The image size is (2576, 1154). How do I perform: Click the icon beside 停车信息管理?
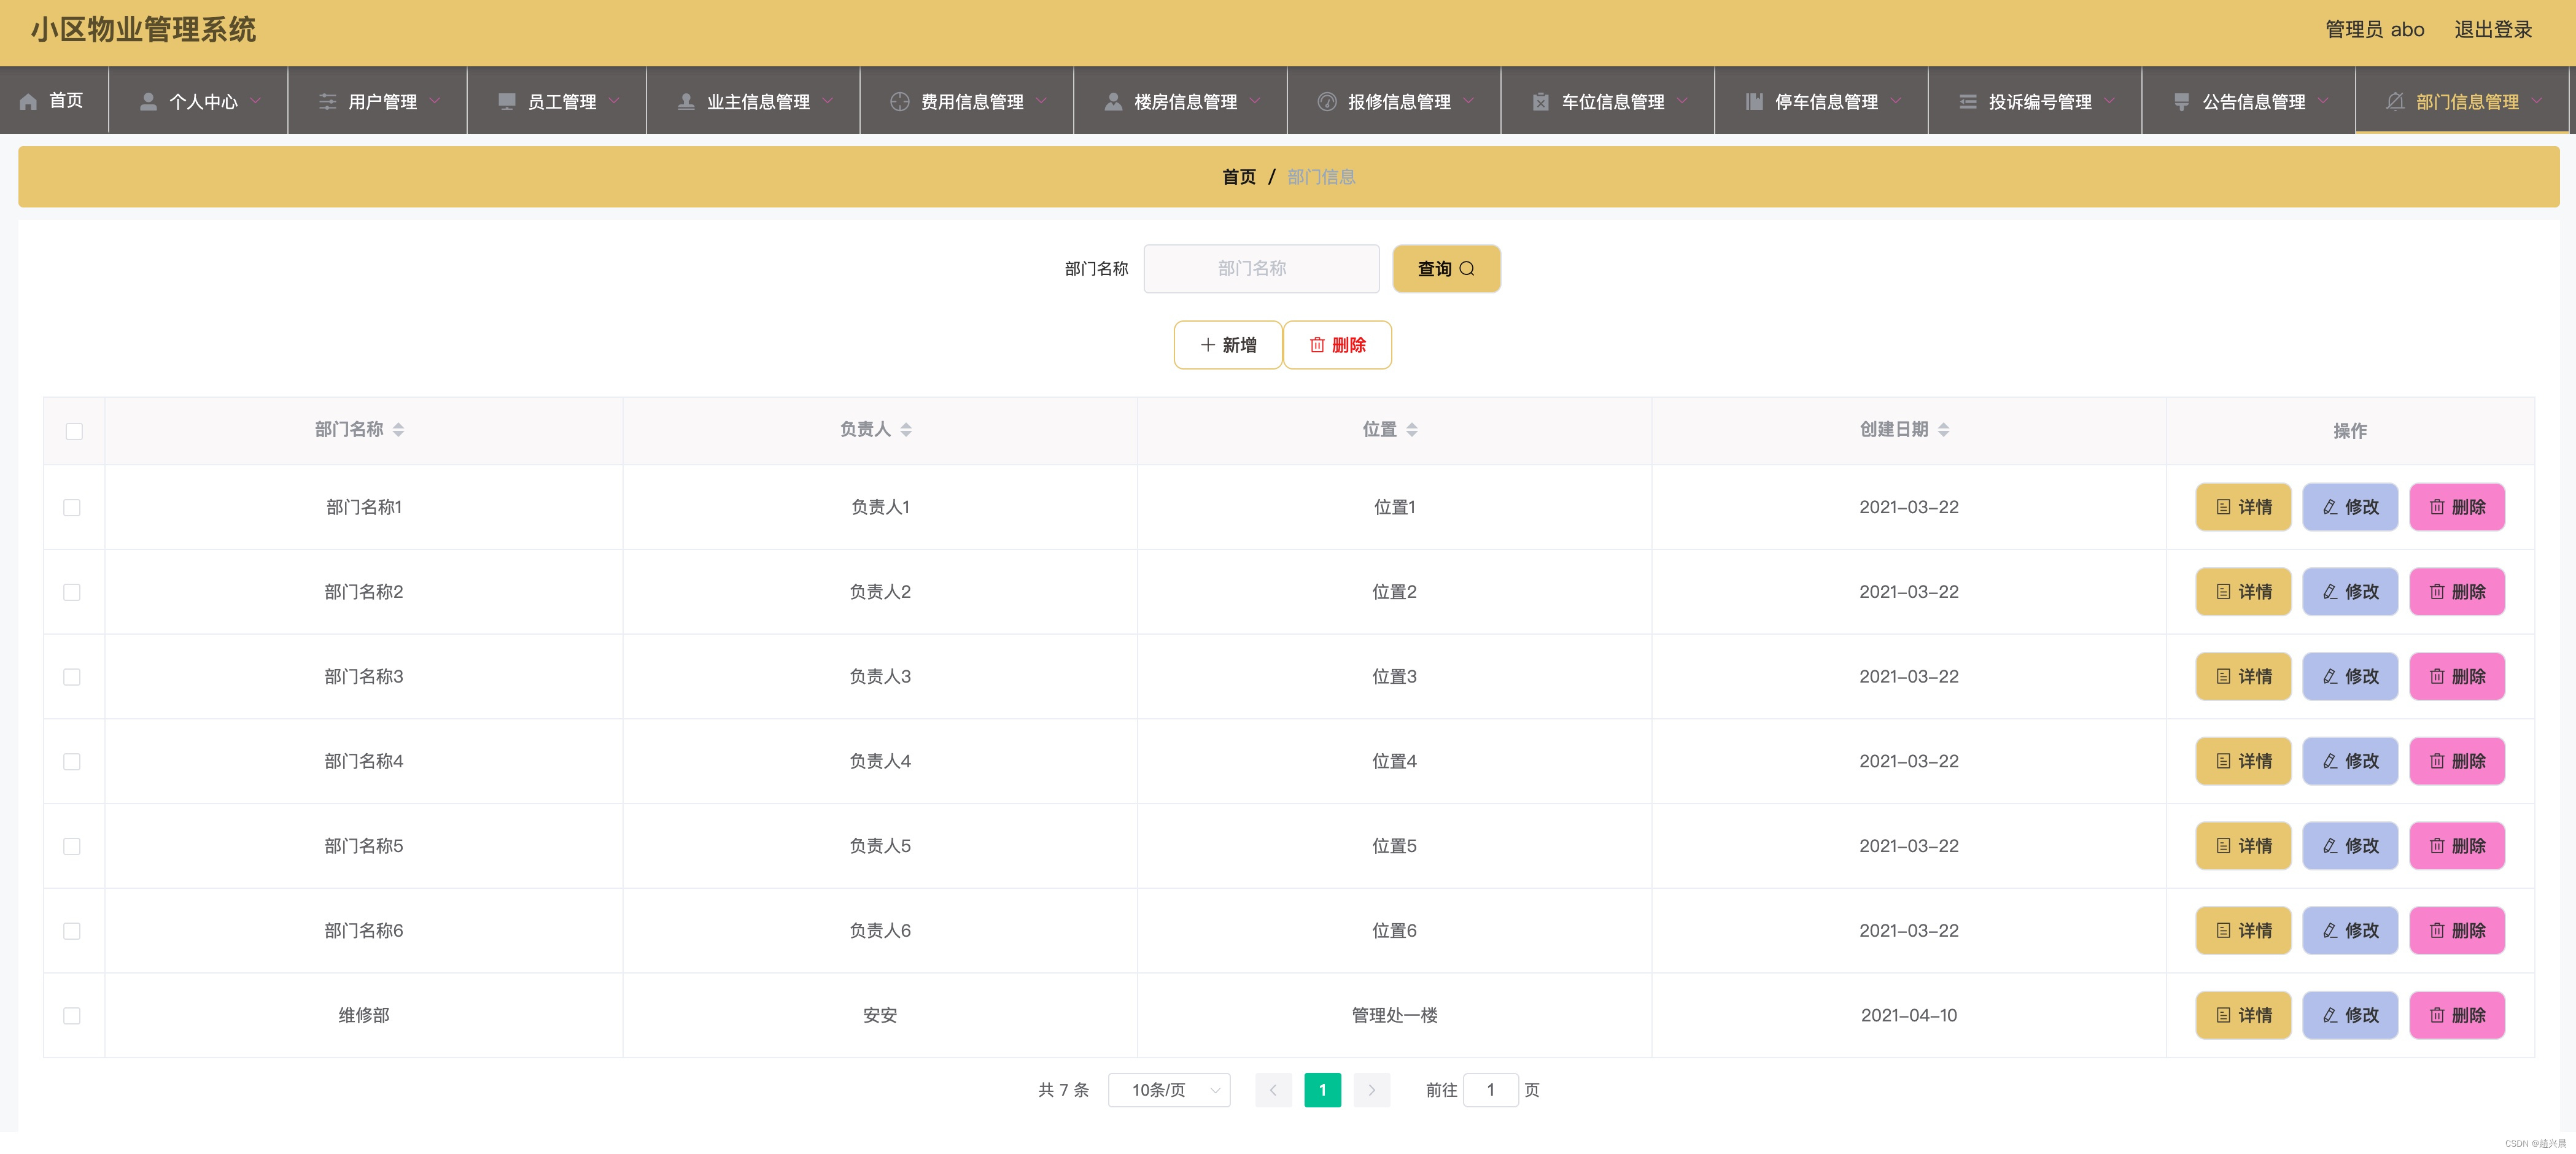pyautogui.click(x=1754, y=101)
